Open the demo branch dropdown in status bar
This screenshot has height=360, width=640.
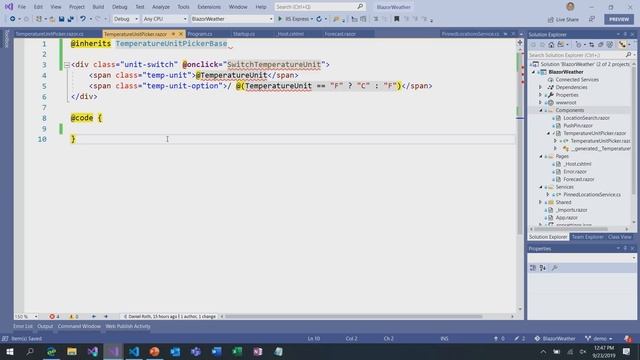[x=599, y=338]
